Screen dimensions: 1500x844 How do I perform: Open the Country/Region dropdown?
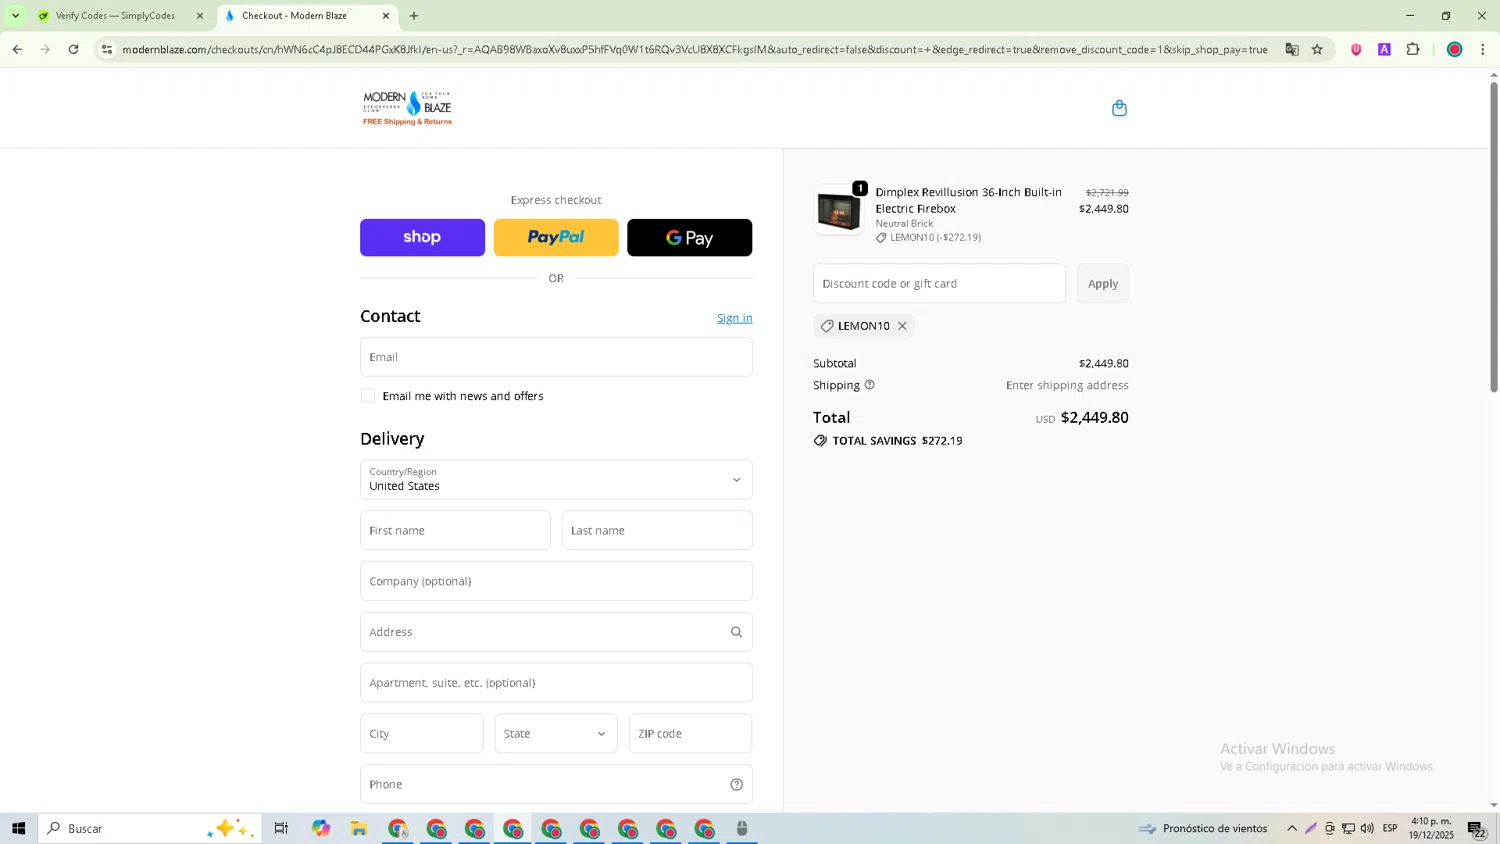click(x=556, y=480)
